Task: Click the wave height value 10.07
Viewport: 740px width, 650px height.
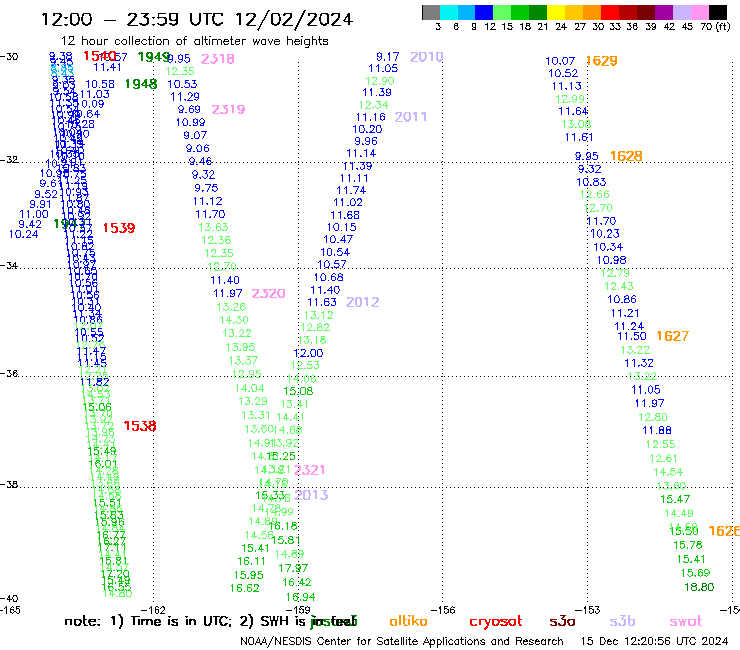Action: 560,61
